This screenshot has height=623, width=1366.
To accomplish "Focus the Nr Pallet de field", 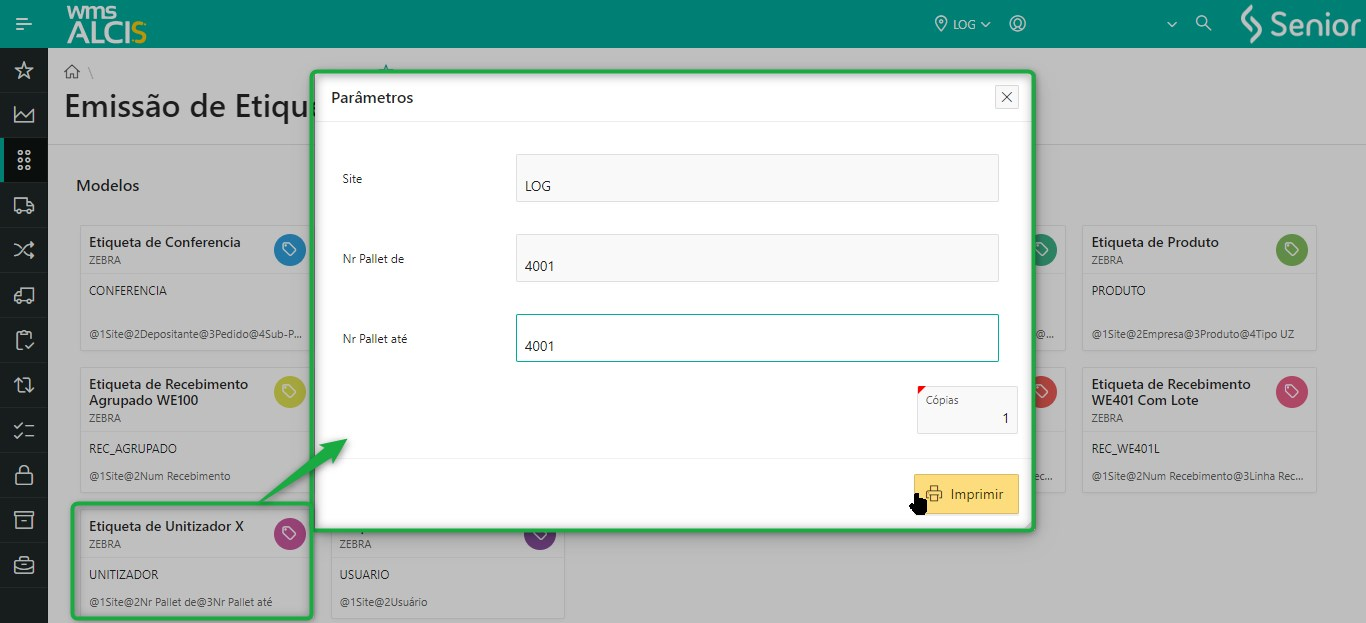I will 757,258.
